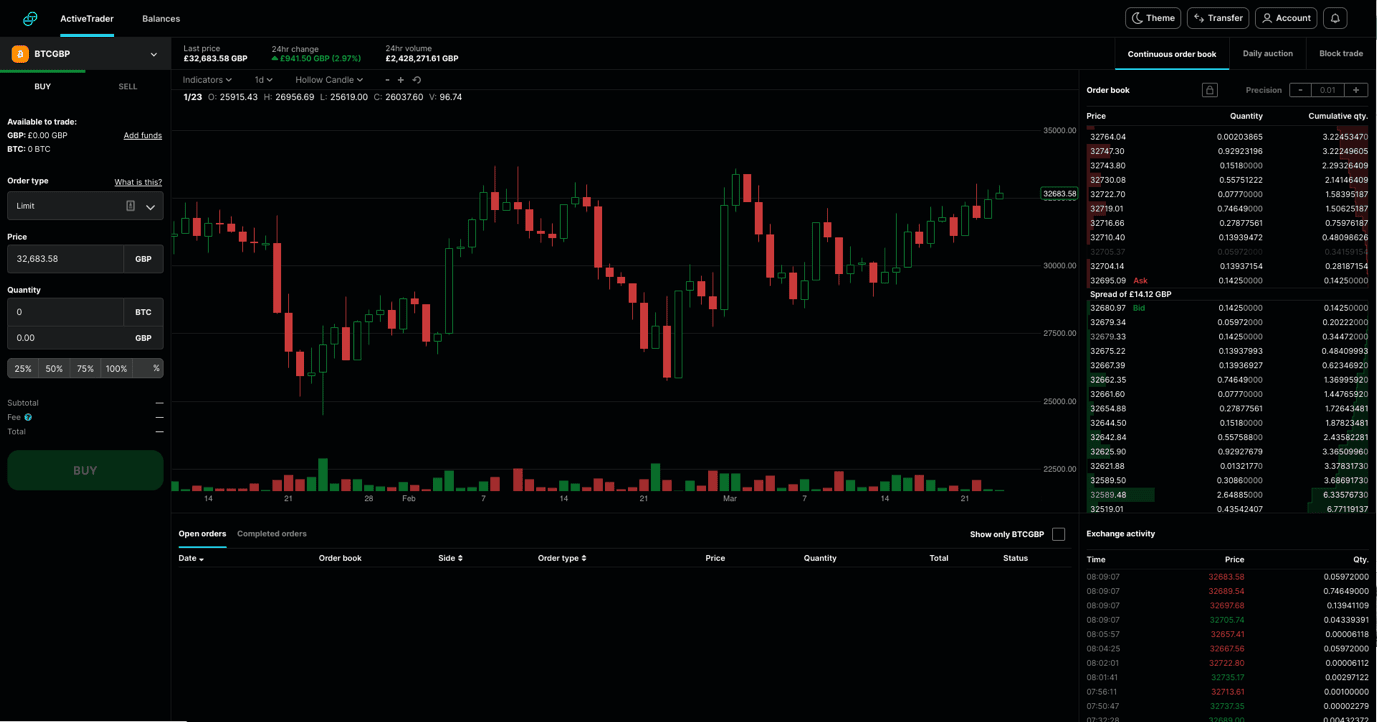
Task: Click the Price input field
Action: [65, 259]
